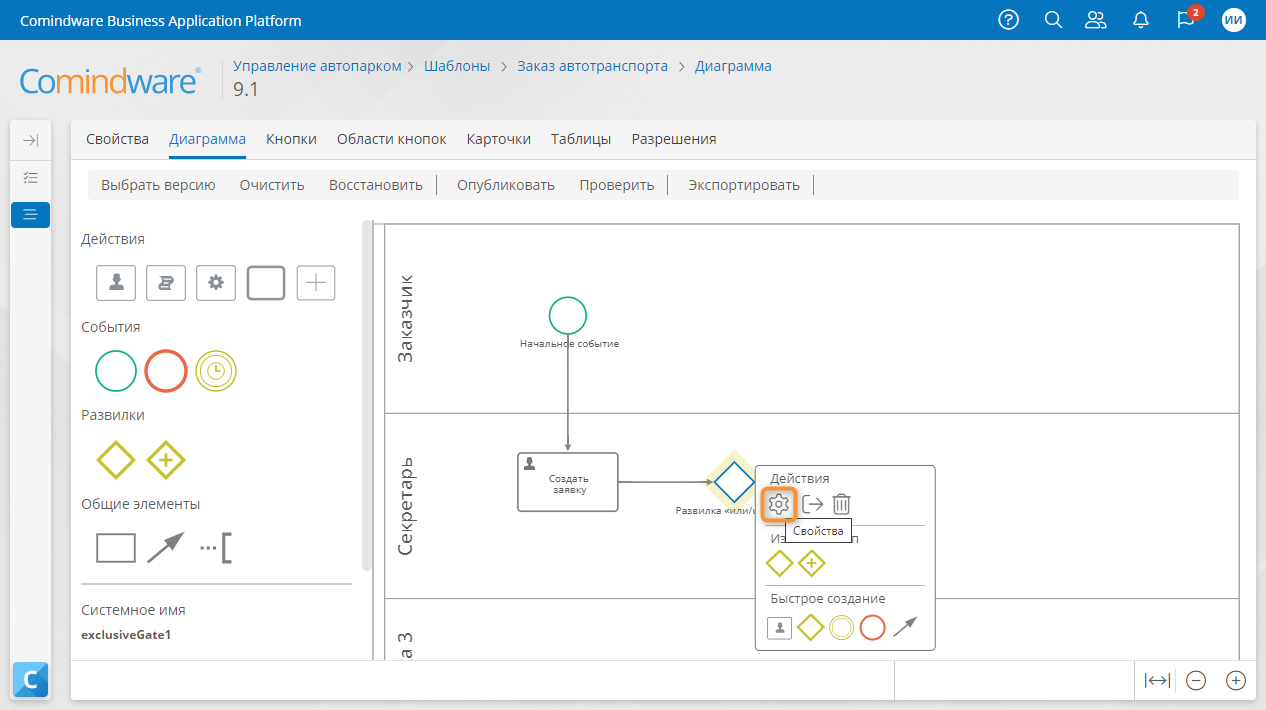Screen dimensions: 1266x710
Task: Switch to the Карточки tab
Action: click(x=499, y=139)
